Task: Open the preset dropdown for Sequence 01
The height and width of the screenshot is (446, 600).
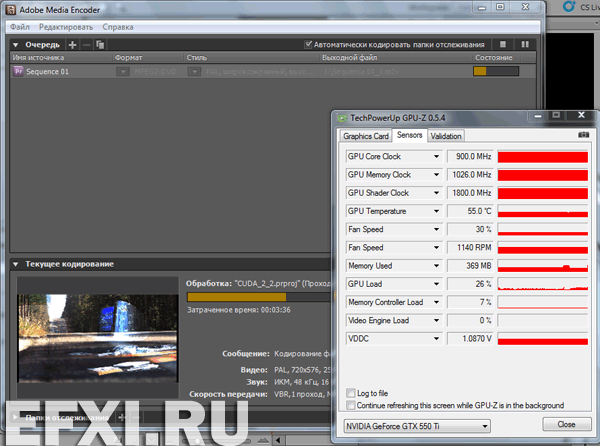Action: point(194,72)
